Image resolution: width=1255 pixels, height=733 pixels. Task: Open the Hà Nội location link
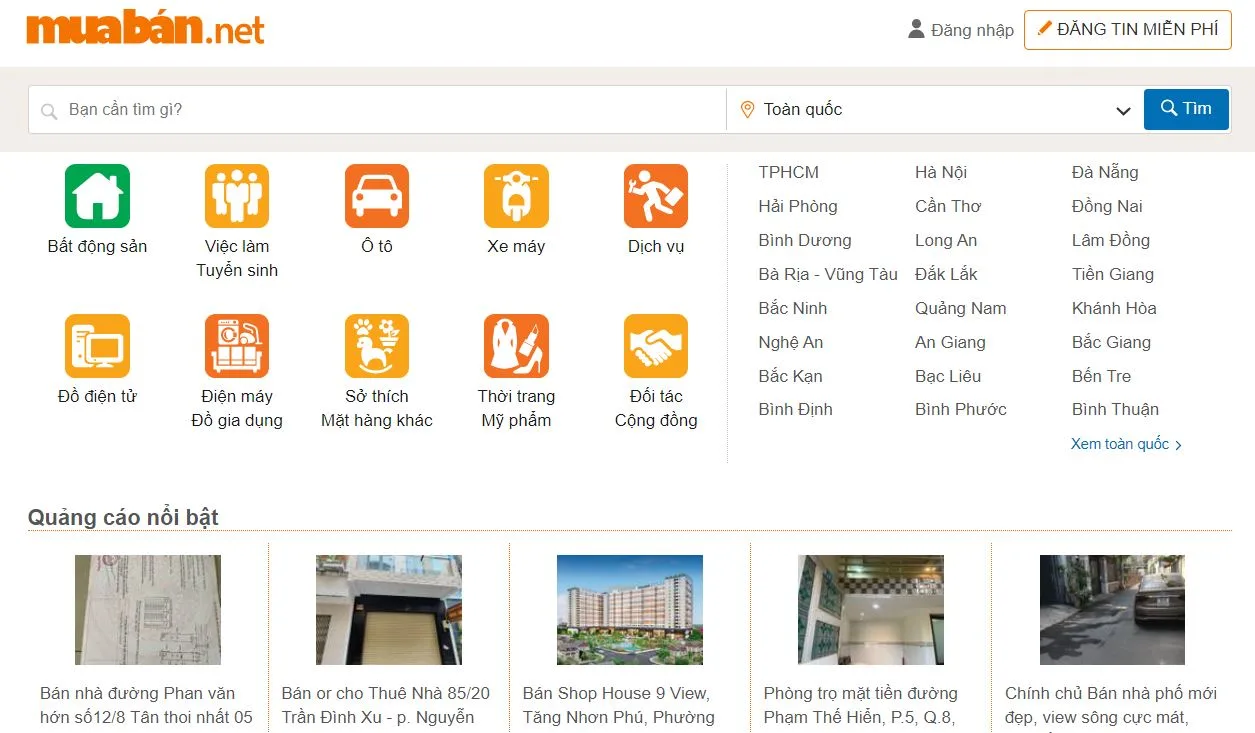(x=939, y=172)
